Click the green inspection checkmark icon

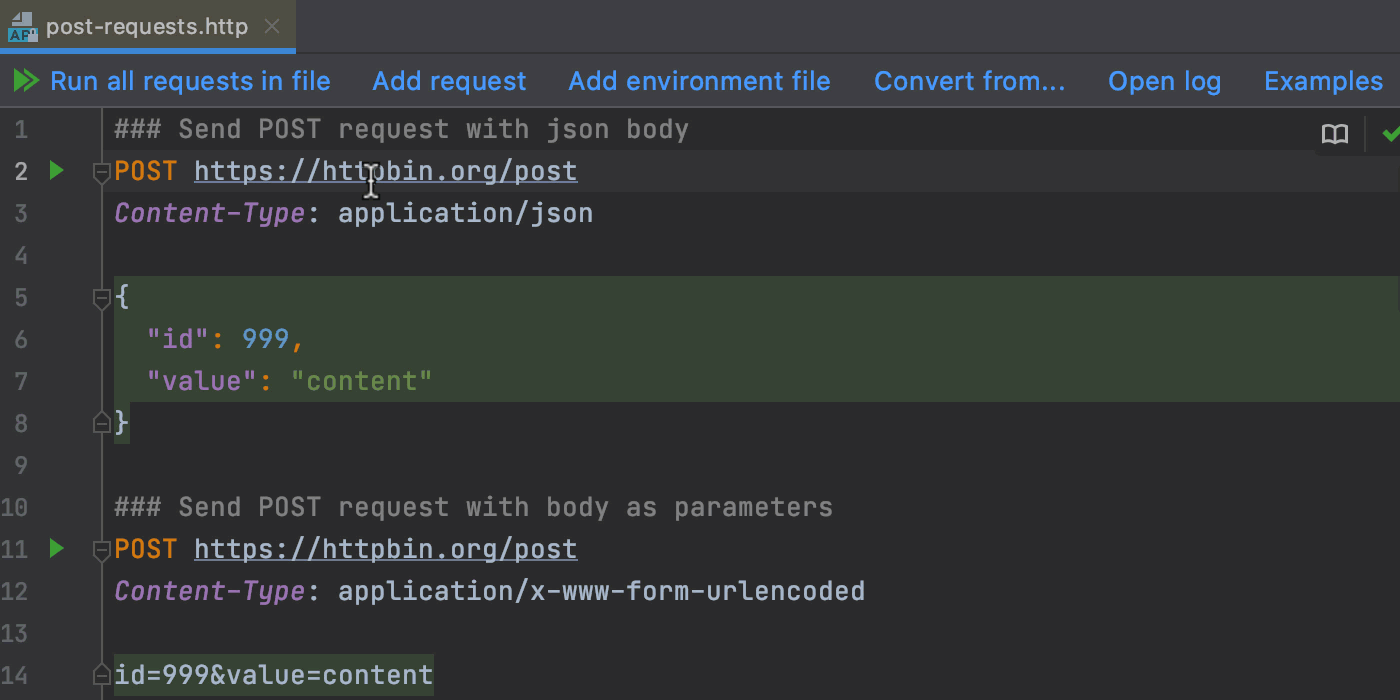pyautogui.click(x=1389, y=134)
